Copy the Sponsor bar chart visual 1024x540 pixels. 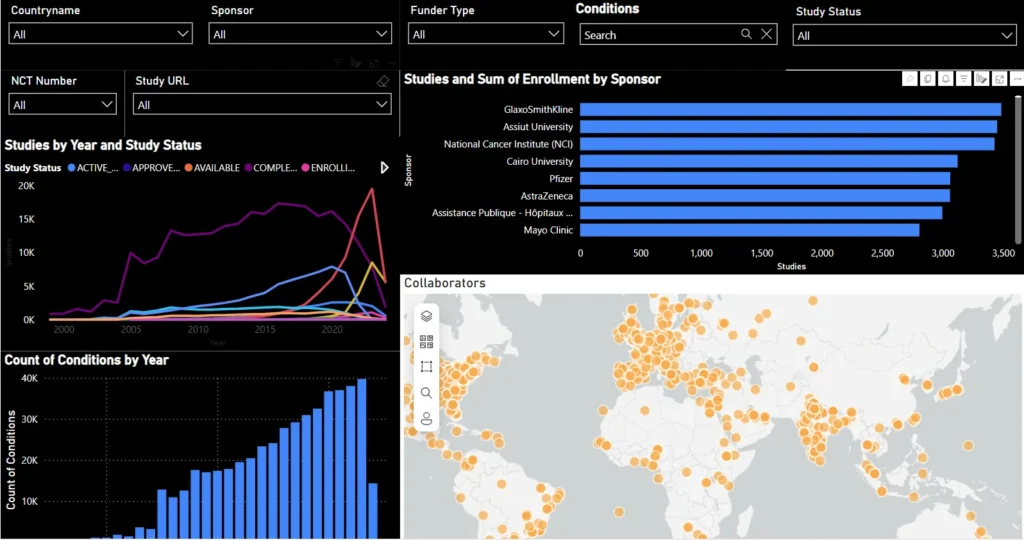[x=928, y=79]
